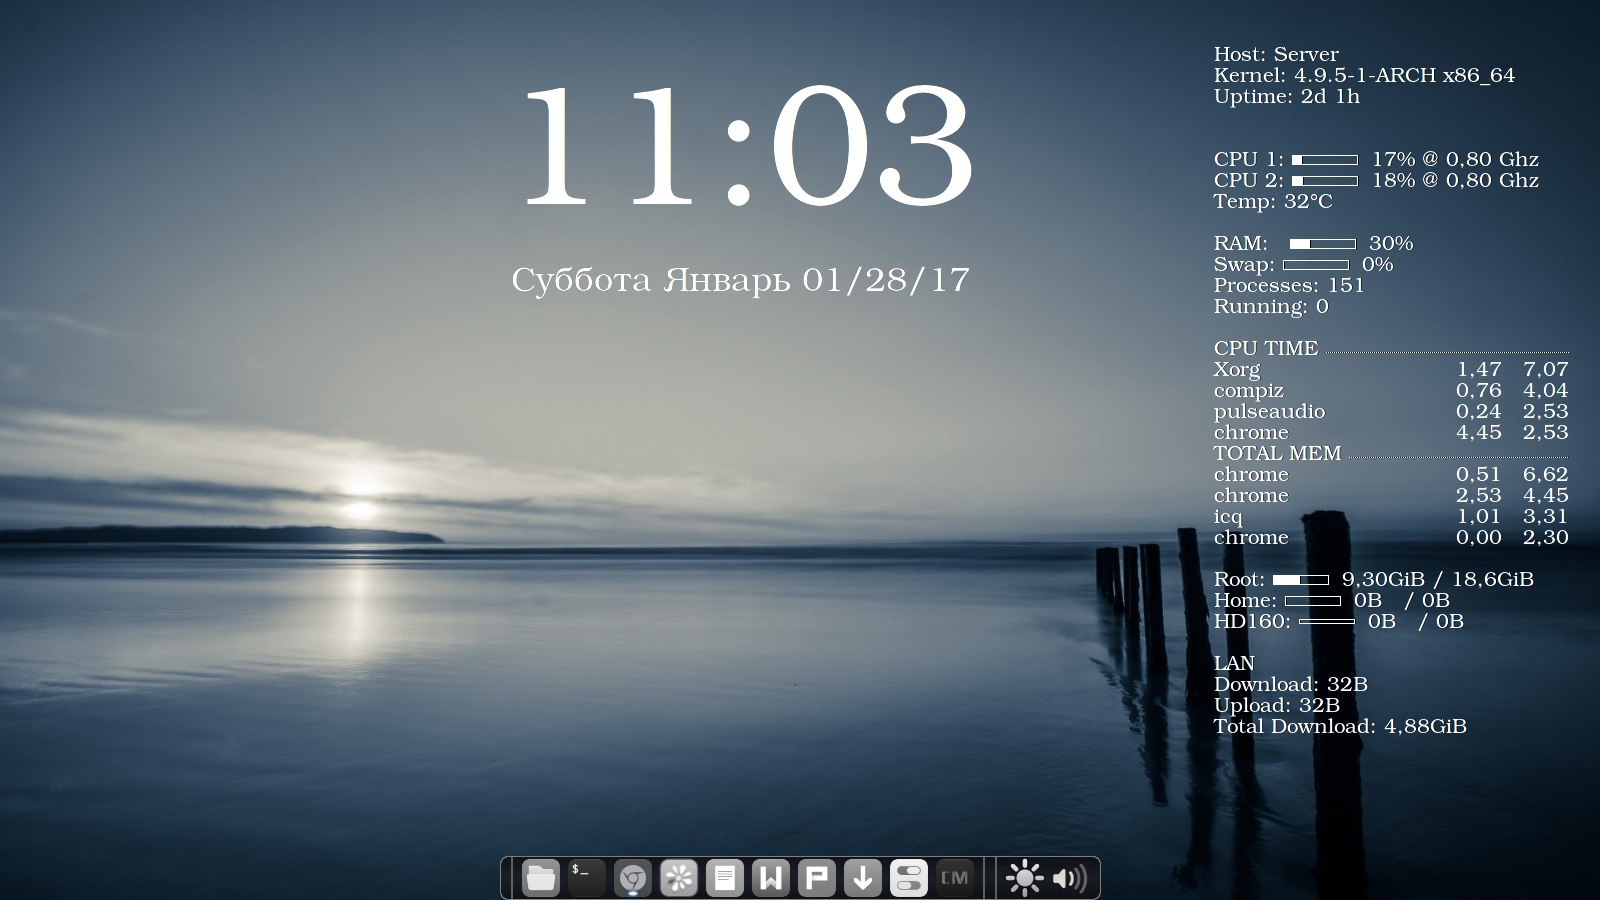Click the TOTAL MEM section header
1600x900 pixels.
[x=1277, y=453]
